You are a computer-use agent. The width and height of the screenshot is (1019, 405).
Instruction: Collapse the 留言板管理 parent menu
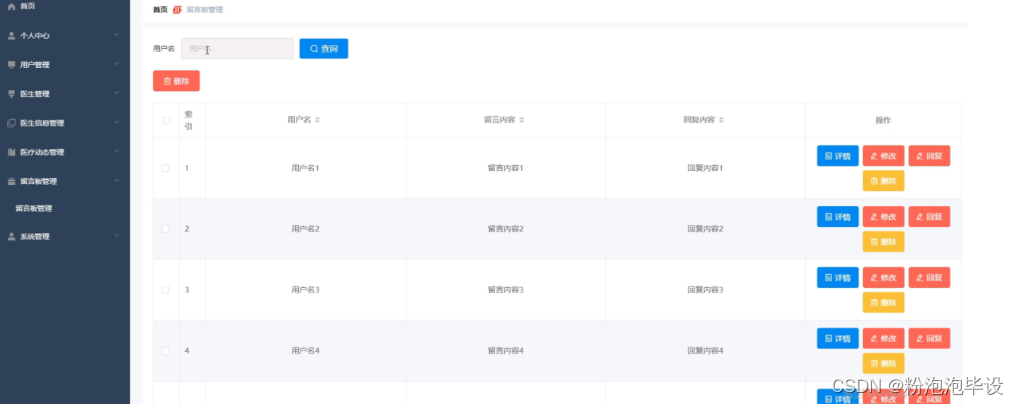(65, 181)
